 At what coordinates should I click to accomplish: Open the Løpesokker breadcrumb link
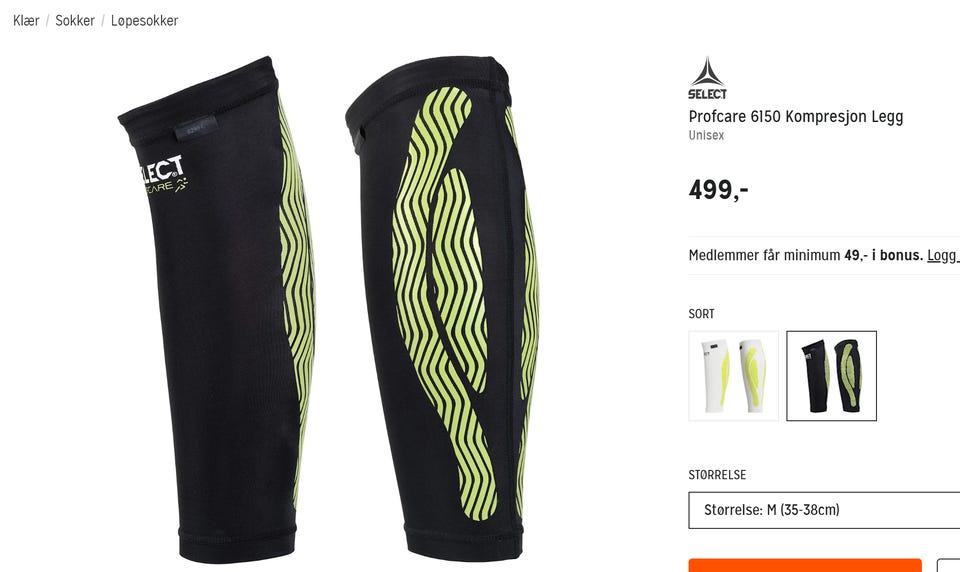pos(144,21)
